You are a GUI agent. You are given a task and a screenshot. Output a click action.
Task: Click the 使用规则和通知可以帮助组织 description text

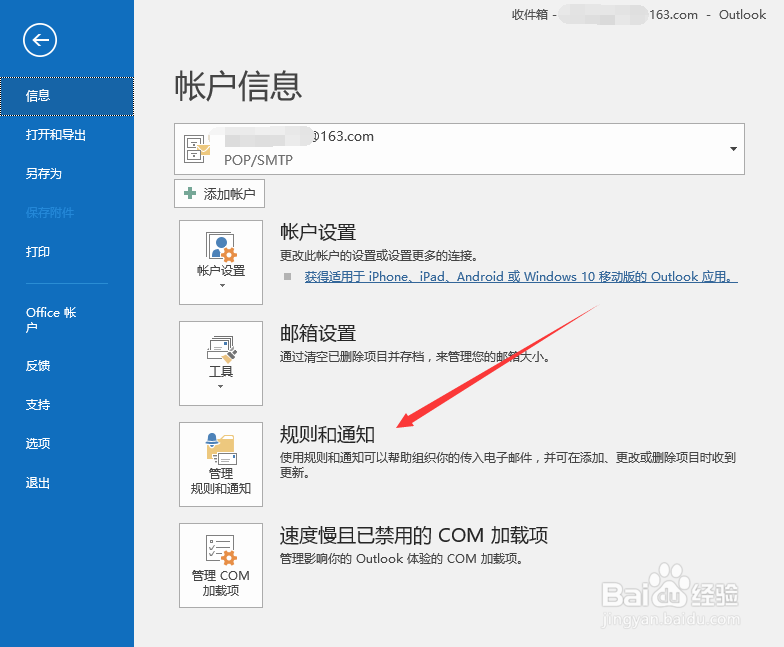pos(508,465)
